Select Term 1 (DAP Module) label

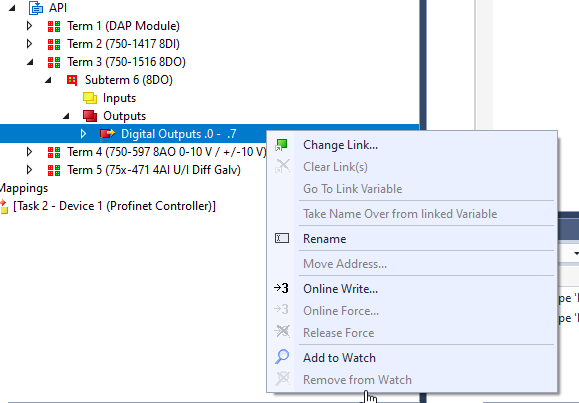coord(123,26)
